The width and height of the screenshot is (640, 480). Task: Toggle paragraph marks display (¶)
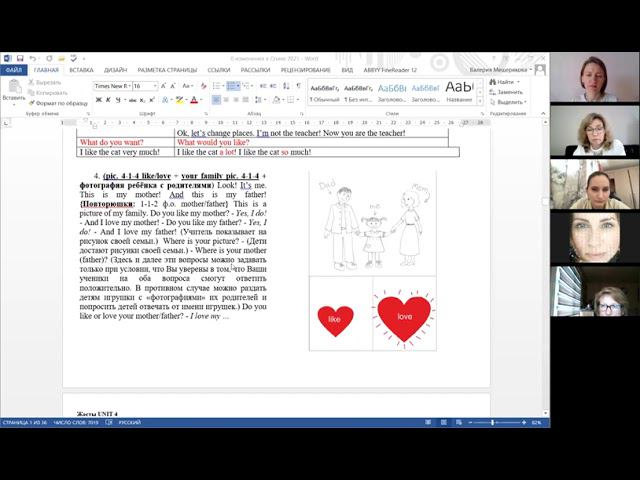[x=299, y=86]
